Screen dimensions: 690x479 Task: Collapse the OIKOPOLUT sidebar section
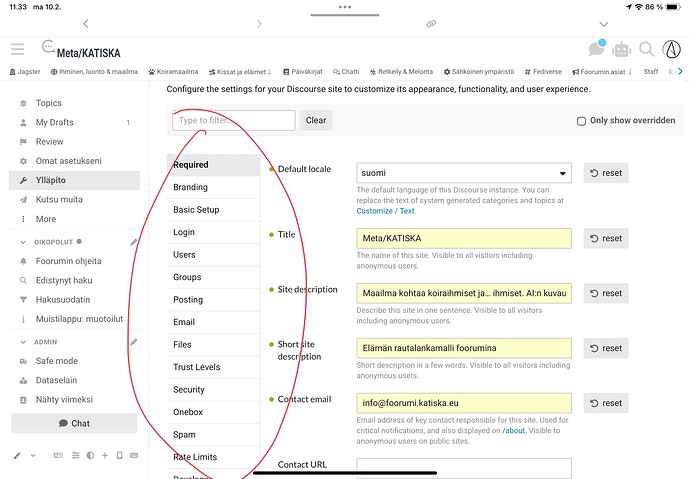(x=23, y=242)
